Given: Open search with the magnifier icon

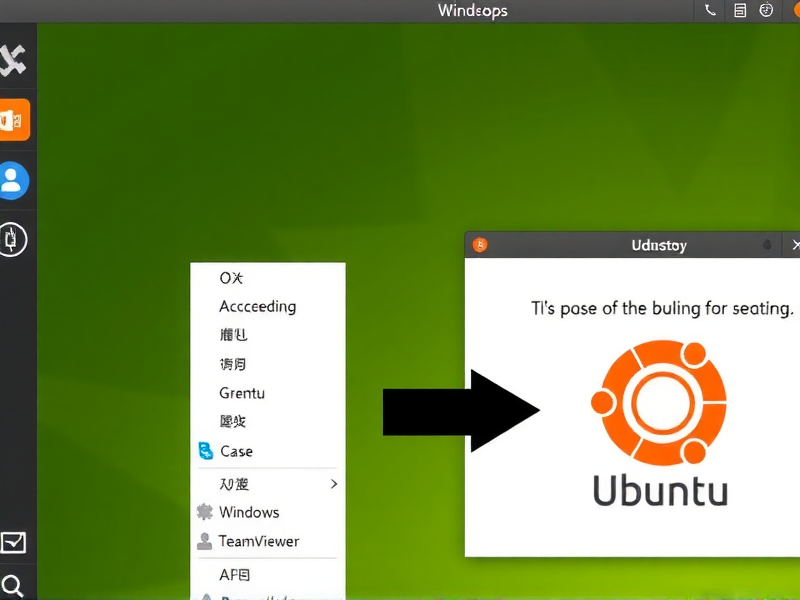Looking at the screenshot, I should tap(15, 585).
